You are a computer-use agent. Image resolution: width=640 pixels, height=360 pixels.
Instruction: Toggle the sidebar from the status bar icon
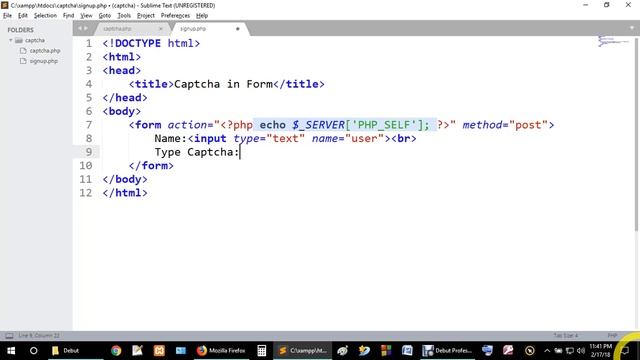click(x=9, y=336)
